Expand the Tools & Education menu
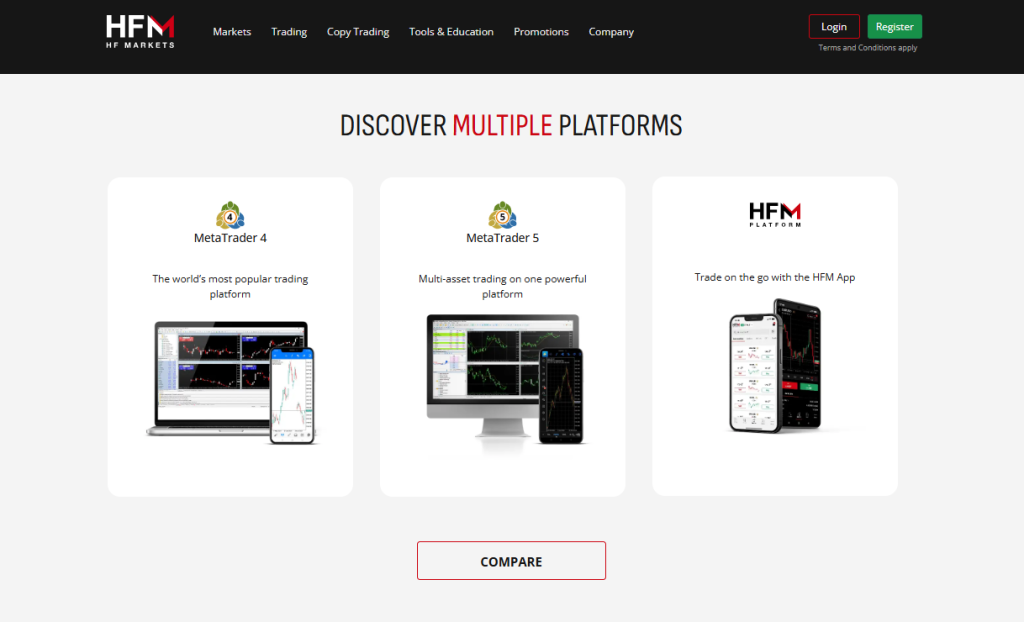Viewport: 1024px width, 622px height. point(451,32)
